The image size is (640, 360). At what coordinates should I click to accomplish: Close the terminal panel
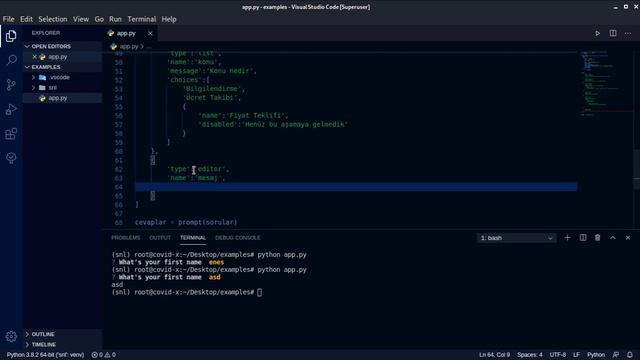[x=628, y=238]
